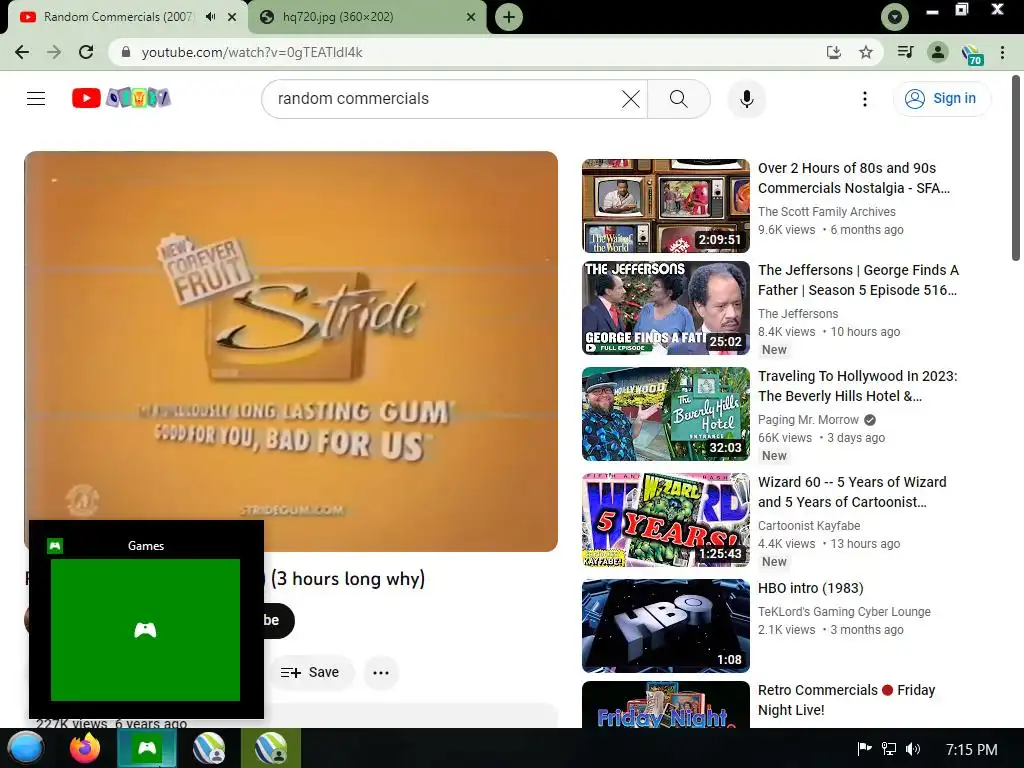Click title George Finds A Father
This screenshot has height=768, width=1024.
857,280
